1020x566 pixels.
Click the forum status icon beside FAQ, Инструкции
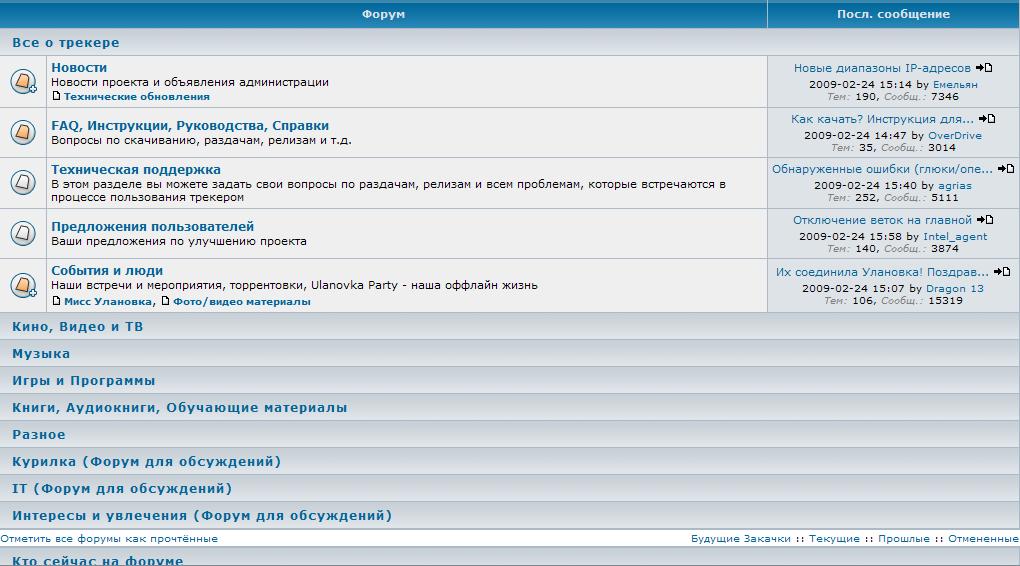tap(23, 132)
